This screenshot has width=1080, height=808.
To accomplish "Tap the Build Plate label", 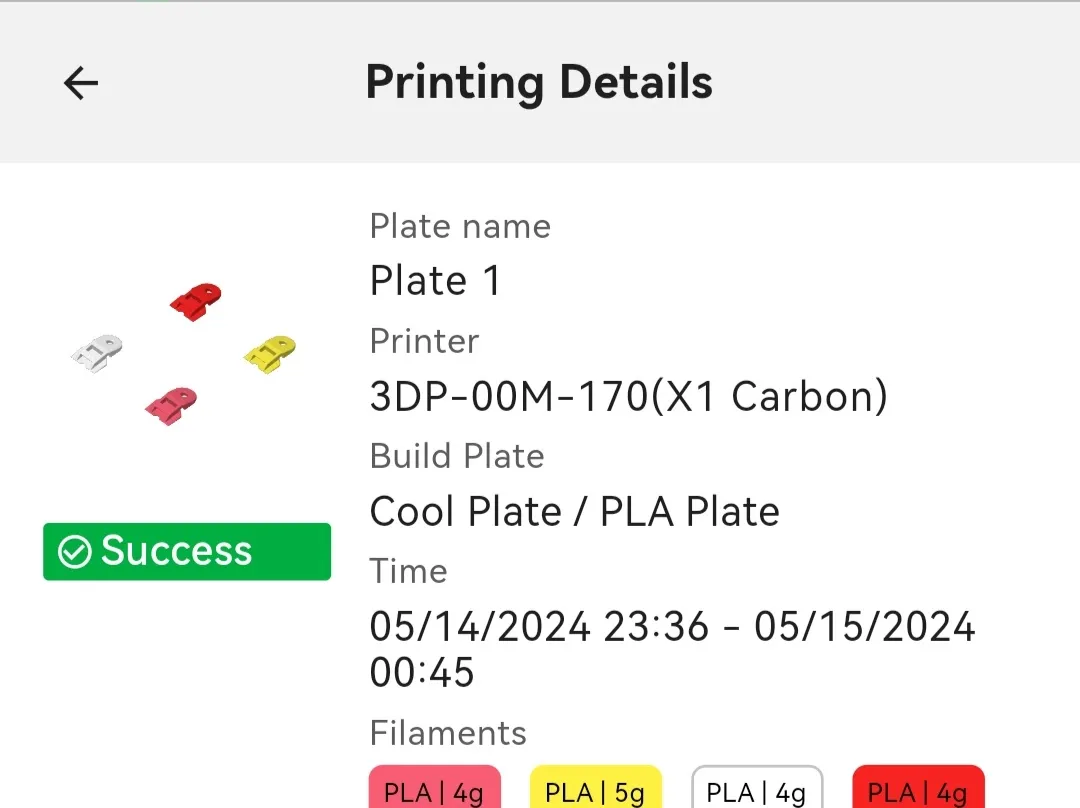I will click(457, 456).
